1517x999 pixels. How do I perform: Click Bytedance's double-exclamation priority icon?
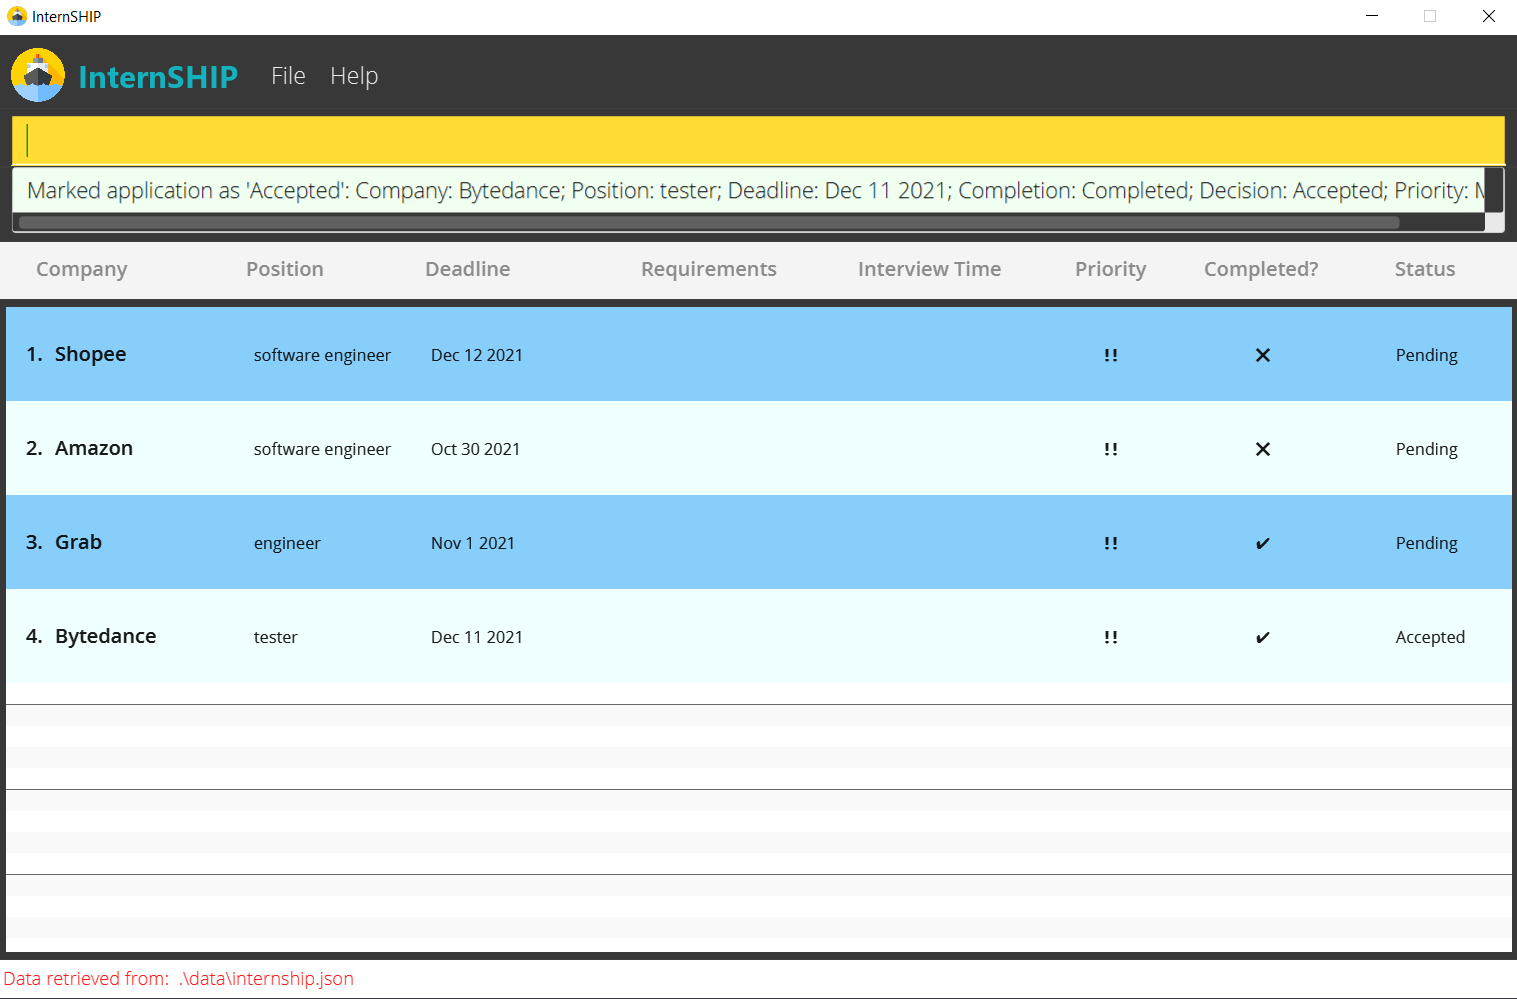click(1111, 637)
